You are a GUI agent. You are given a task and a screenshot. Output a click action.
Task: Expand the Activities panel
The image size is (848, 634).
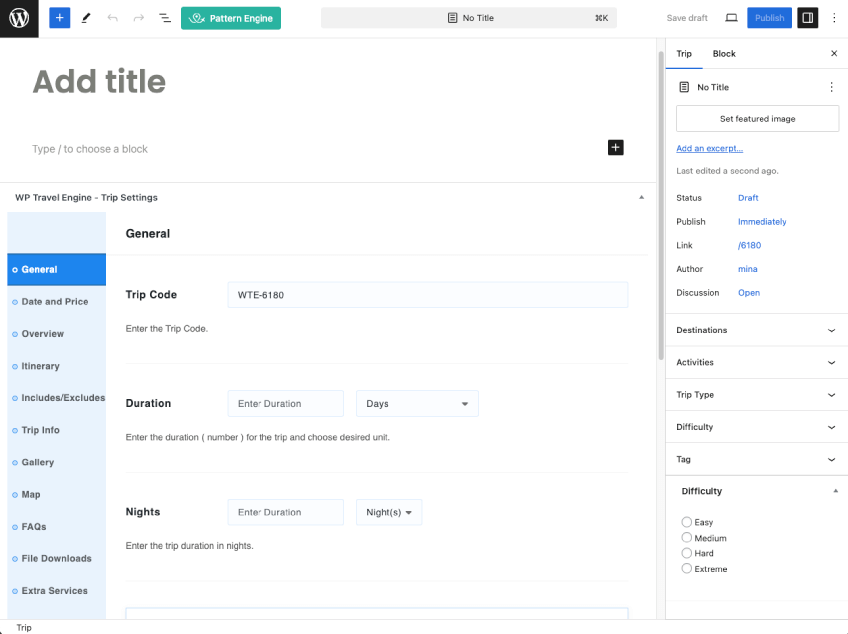tap(756, 362)
